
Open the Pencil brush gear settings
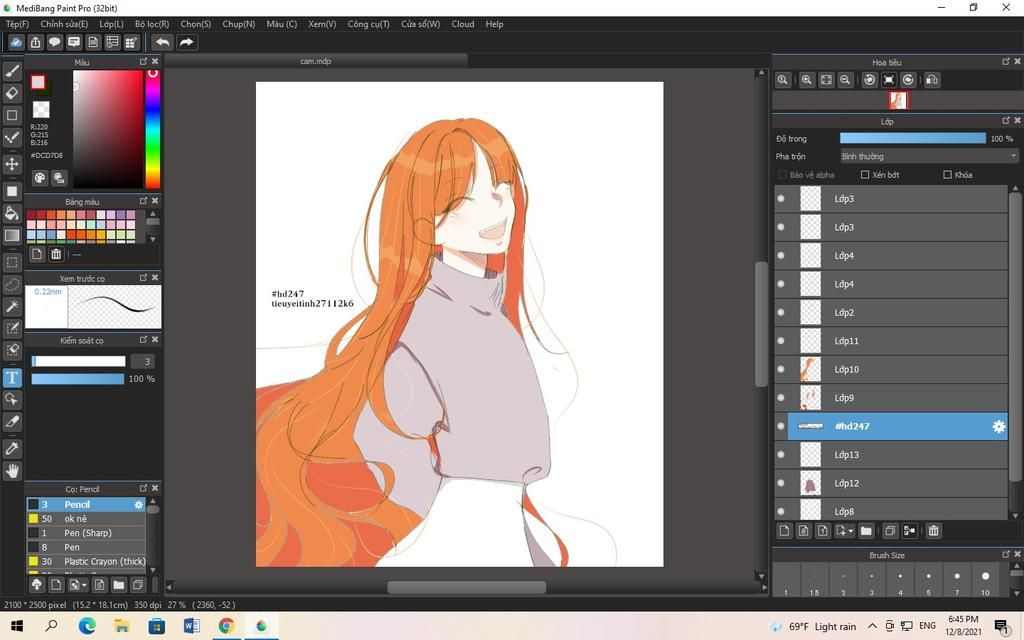pos(138,505)
